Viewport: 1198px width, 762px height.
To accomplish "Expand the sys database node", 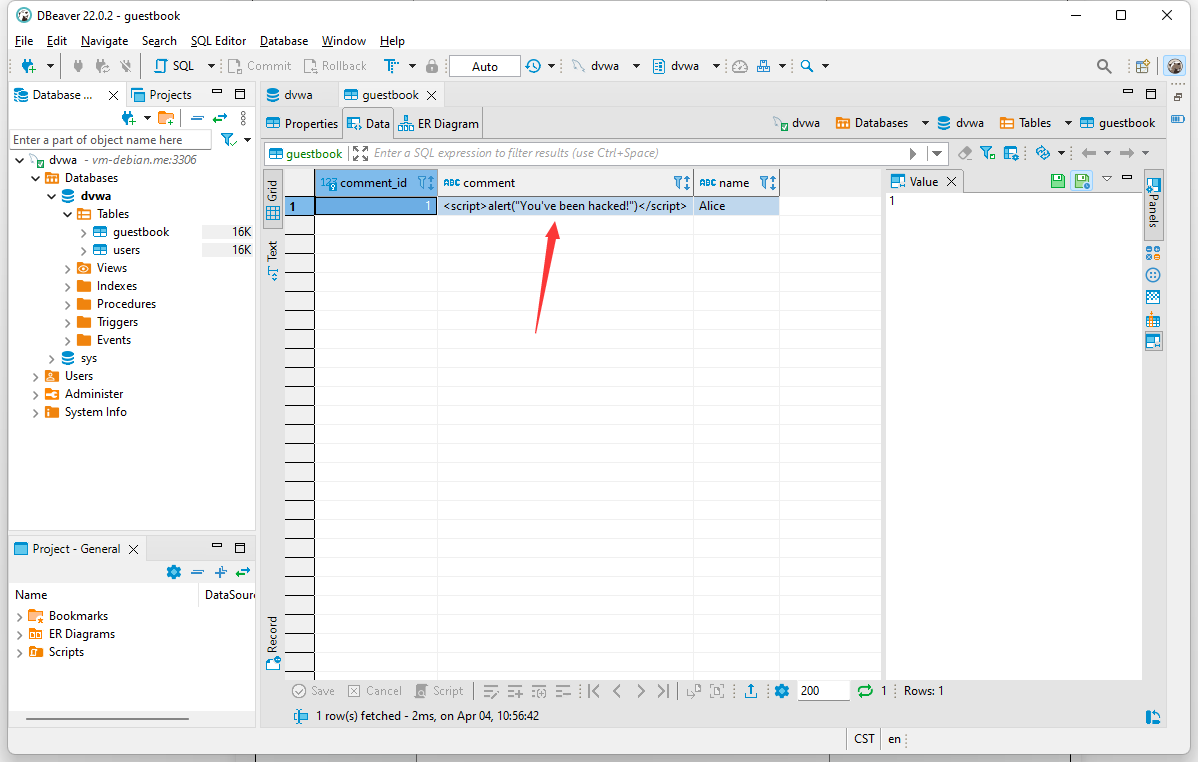I will click(51, 358).
